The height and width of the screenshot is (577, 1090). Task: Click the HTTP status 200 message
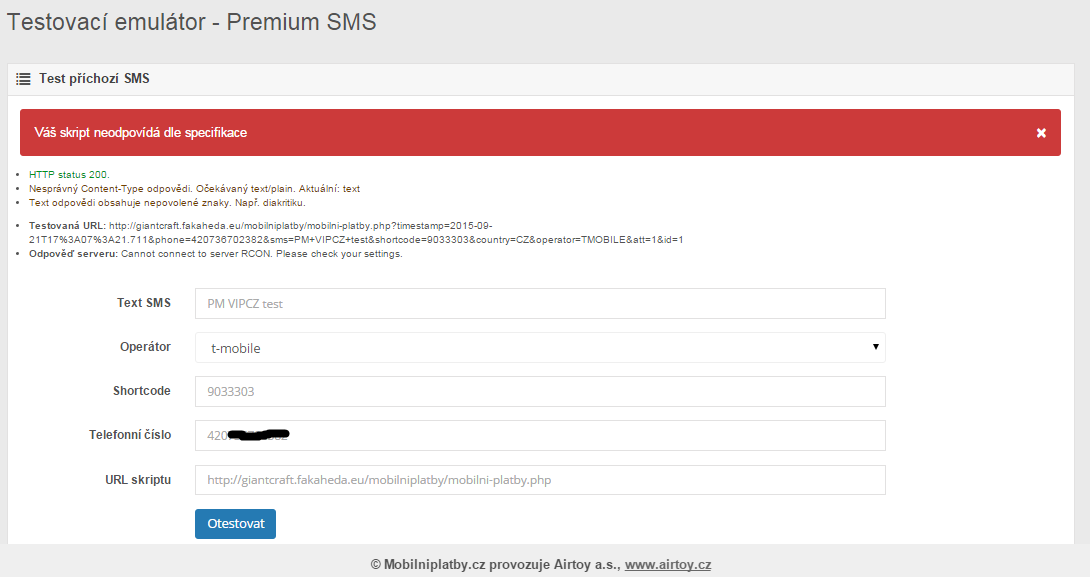69,174
